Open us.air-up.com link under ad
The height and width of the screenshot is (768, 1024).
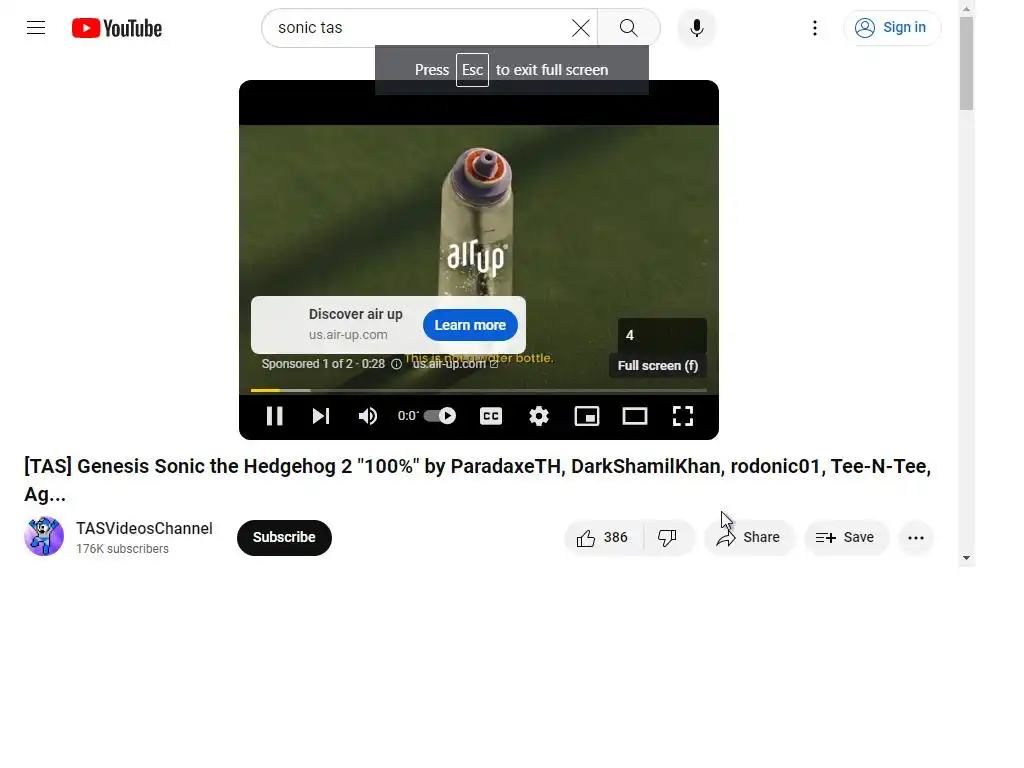455,364
